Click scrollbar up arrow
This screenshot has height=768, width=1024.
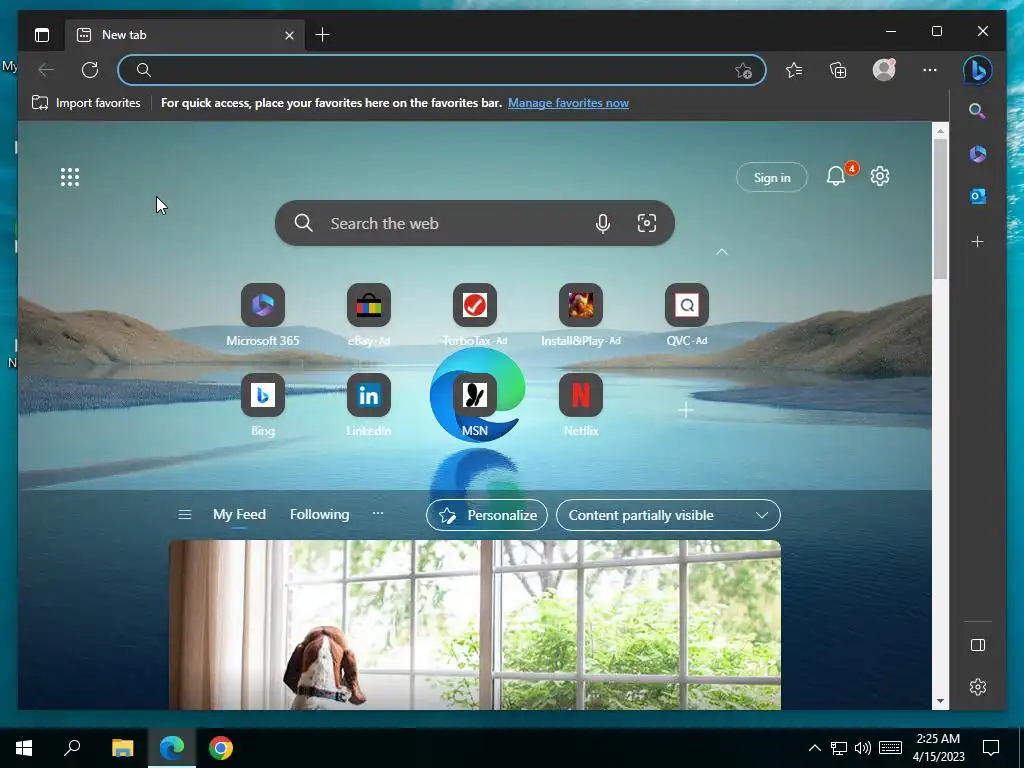click(940, 131)
